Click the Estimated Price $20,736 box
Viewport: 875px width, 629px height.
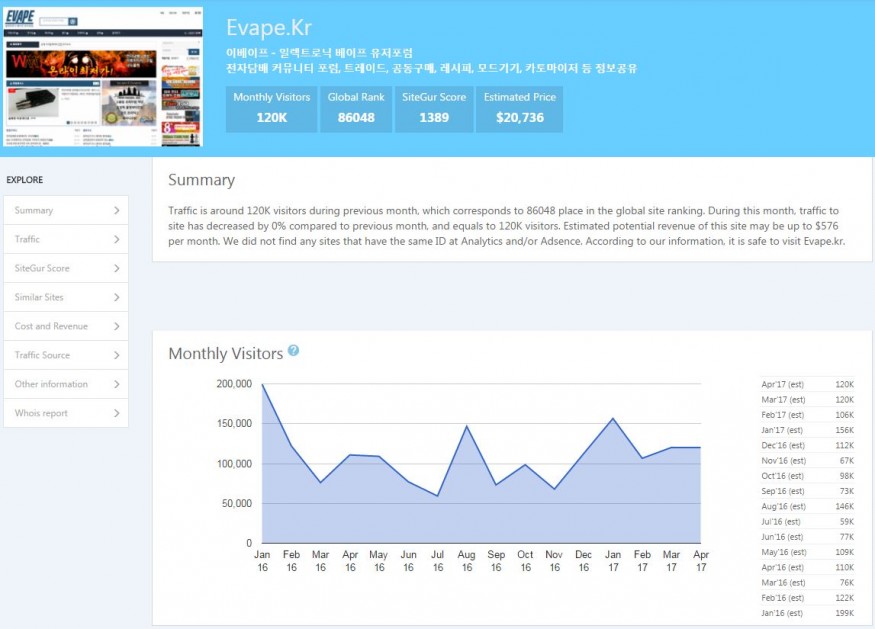point(519,108)
